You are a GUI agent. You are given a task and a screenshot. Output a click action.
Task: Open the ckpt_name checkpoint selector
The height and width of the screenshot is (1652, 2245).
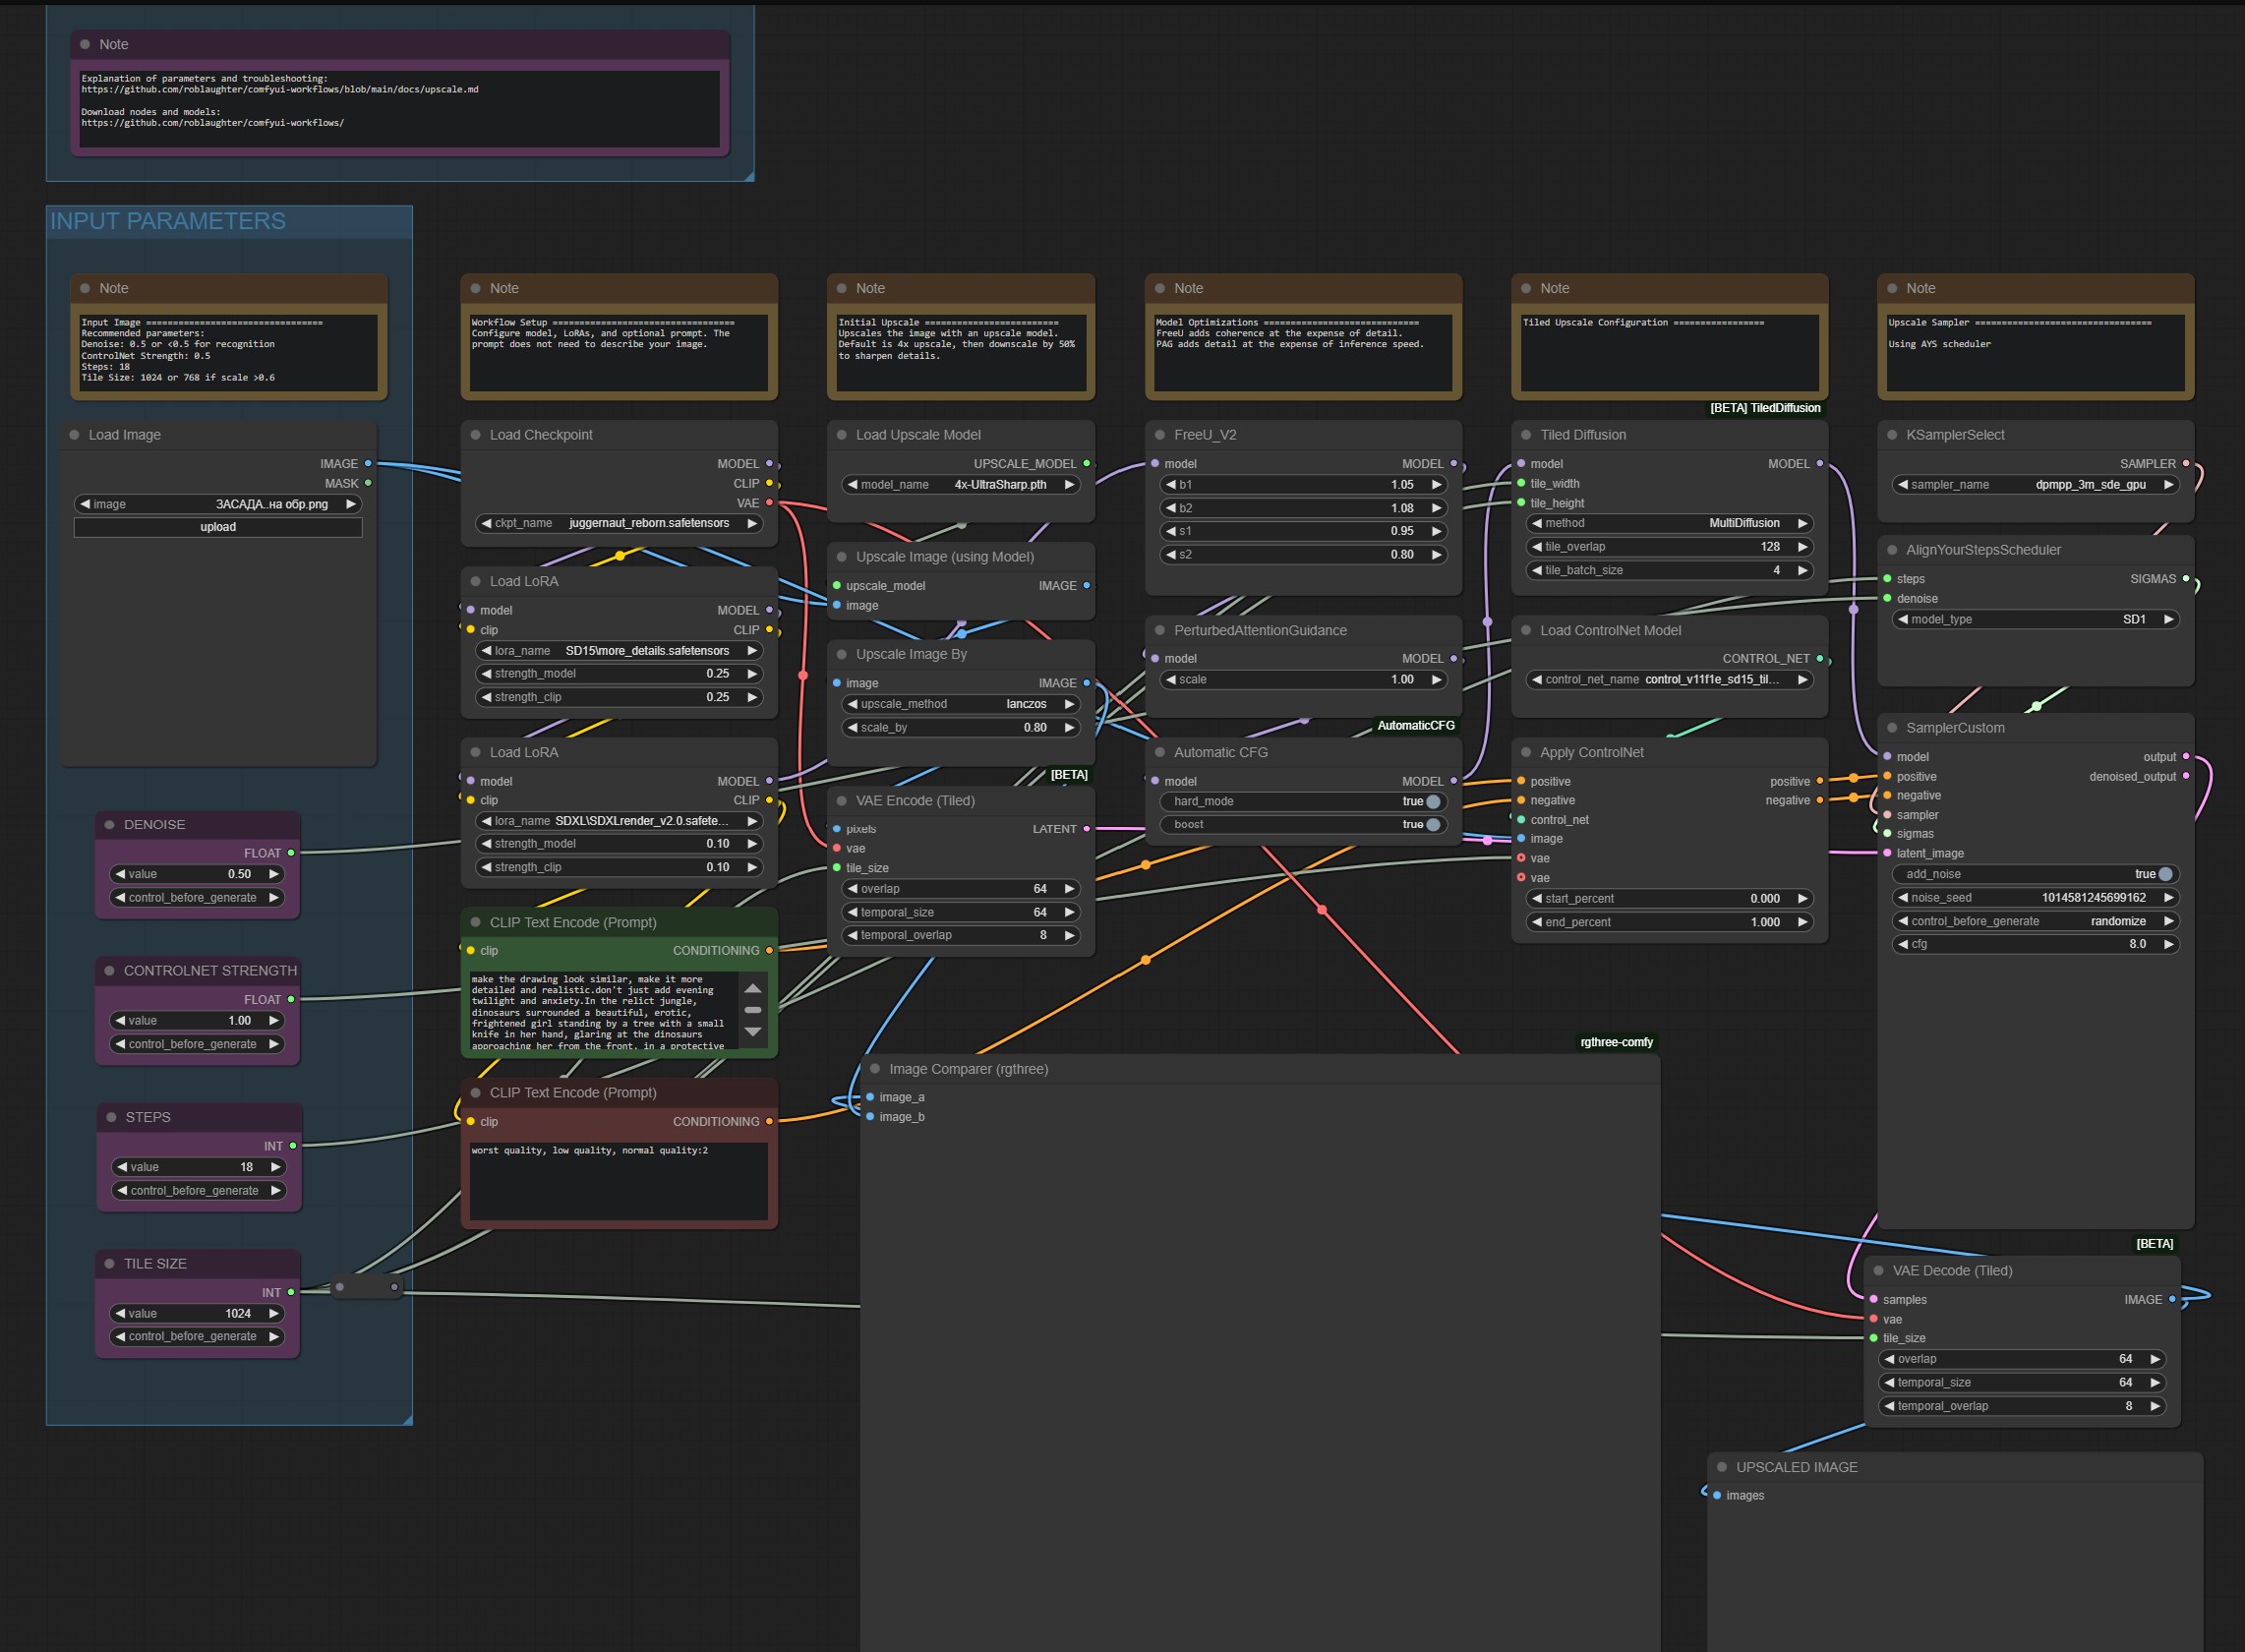click(x=619, y=523)
